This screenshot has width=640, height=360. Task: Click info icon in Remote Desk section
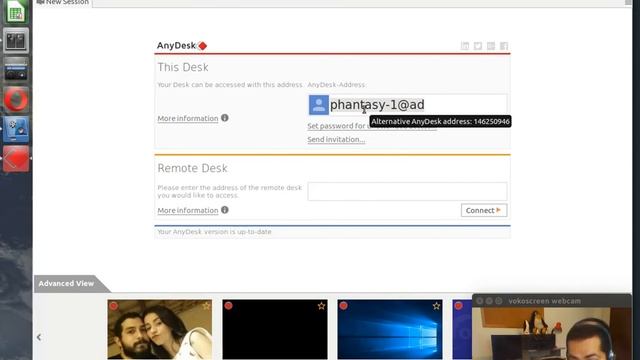point(224,210)
